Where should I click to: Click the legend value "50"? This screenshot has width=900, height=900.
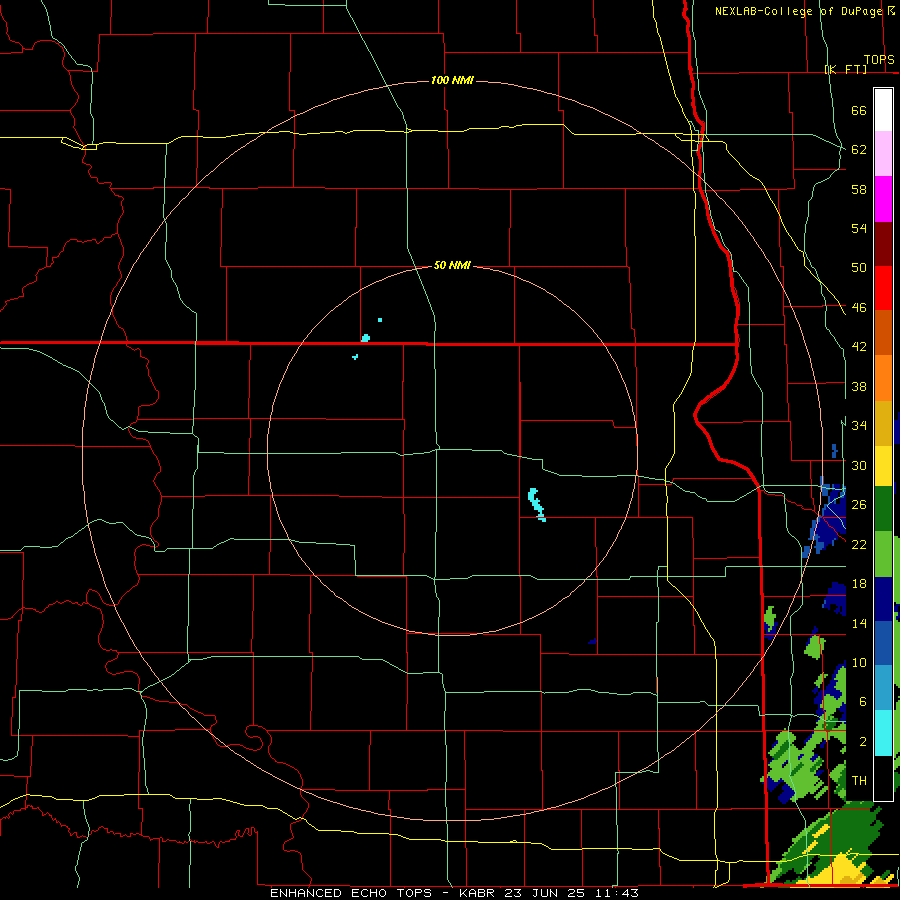click(x=859, y=267)
